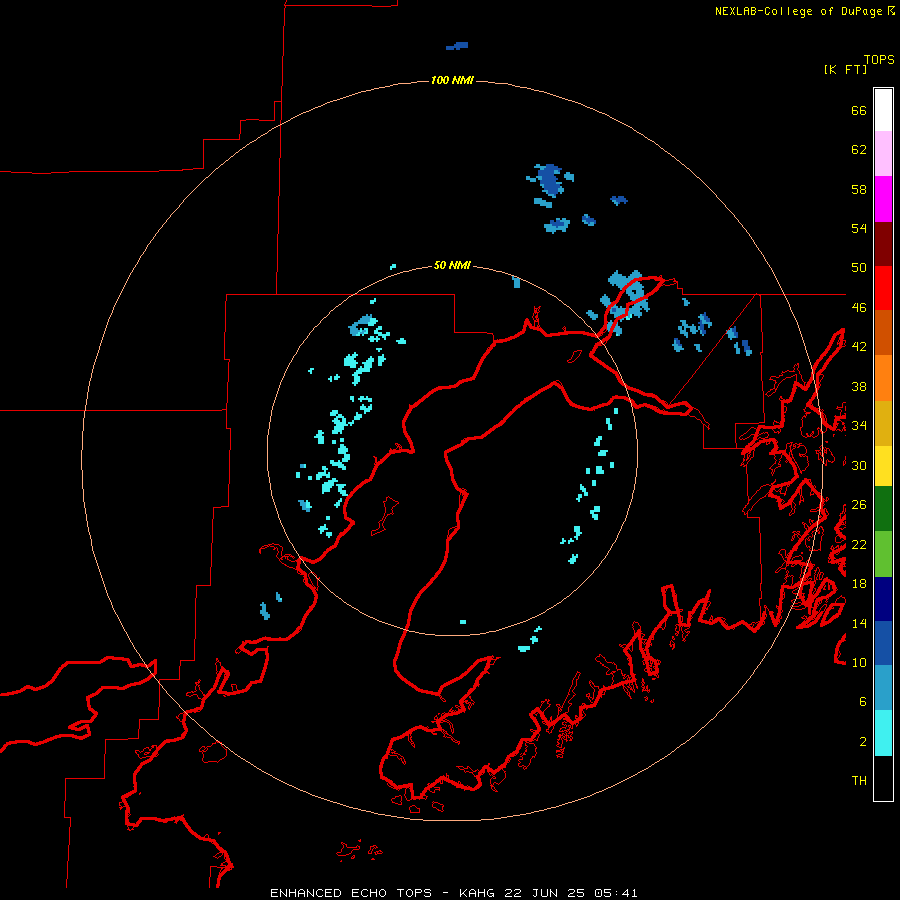
Task: Click the "18" legend value
Action: point(859,584)
